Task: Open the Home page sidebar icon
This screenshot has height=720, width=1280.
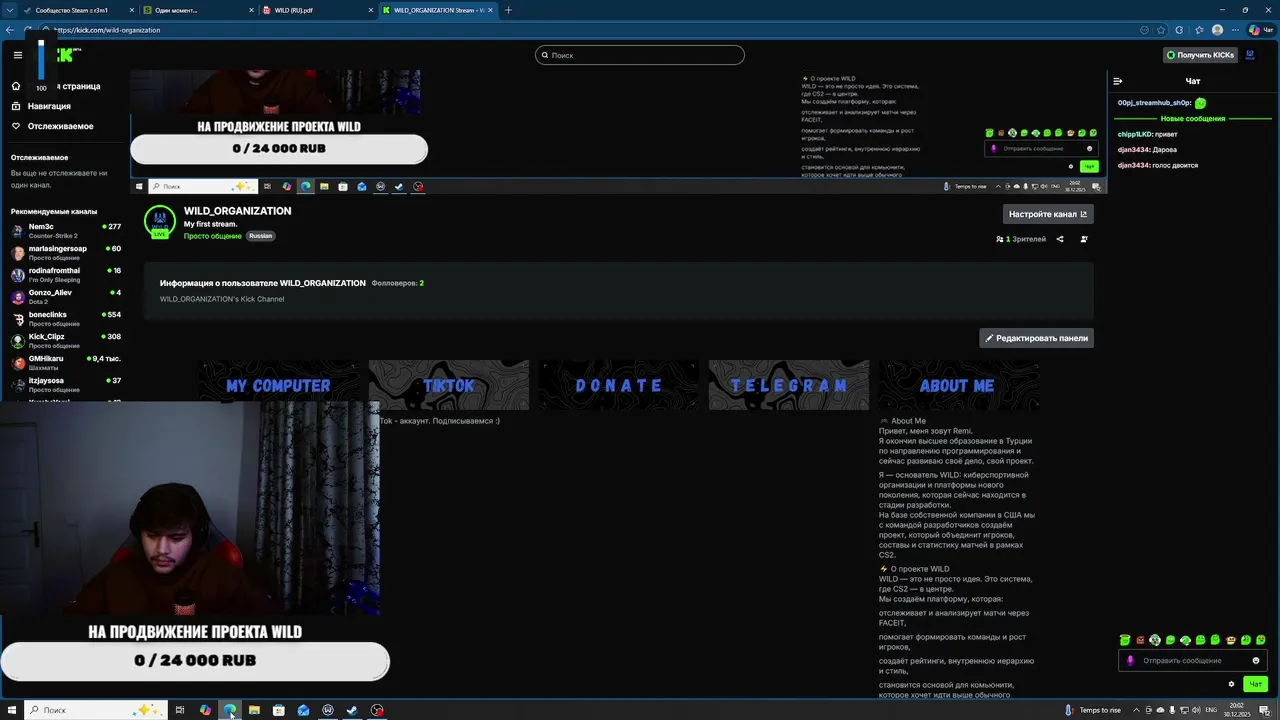Action: pyautogui.click(x=16, y=86)
